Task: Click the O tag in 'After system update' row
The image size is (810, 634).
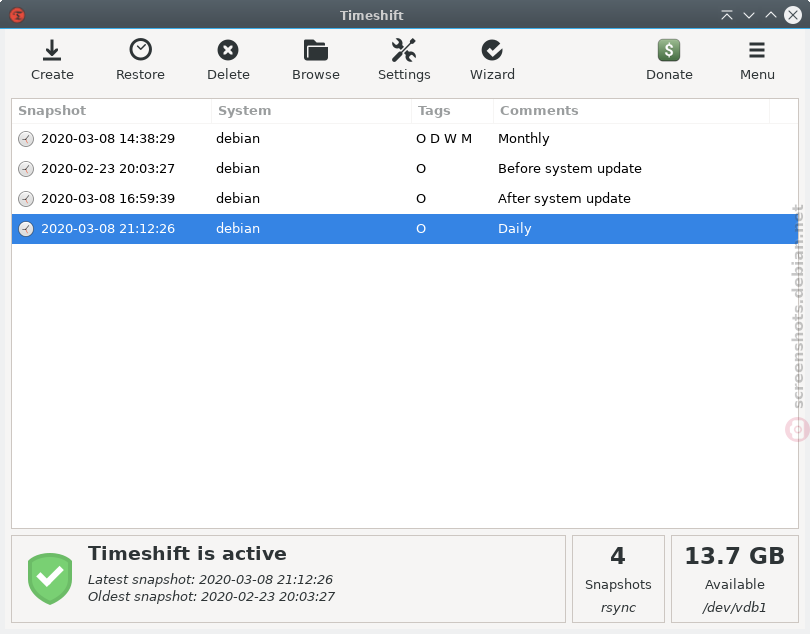Action: coord(420,198)
